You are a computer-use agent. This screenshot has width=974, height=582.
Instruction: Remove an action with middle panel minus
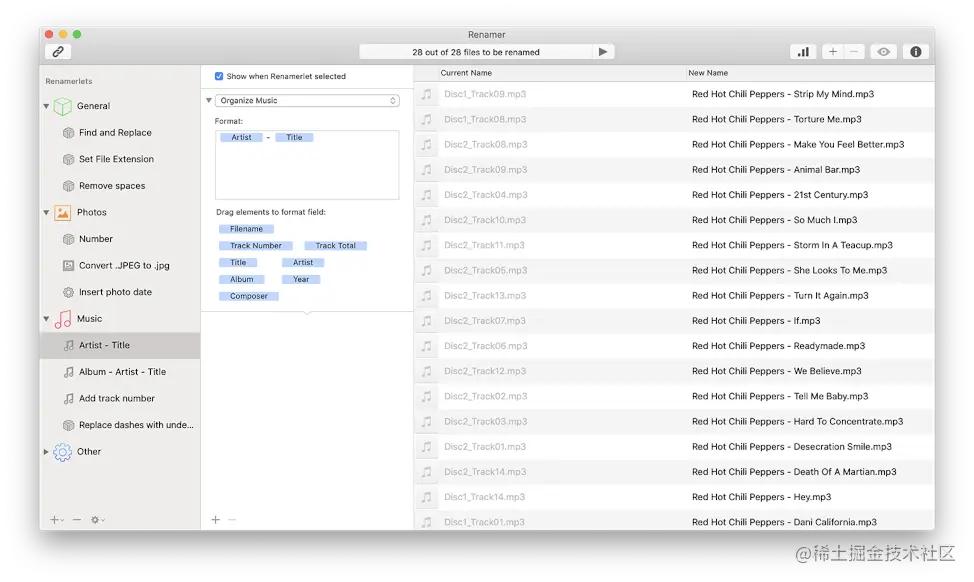(x=232, y=520)
